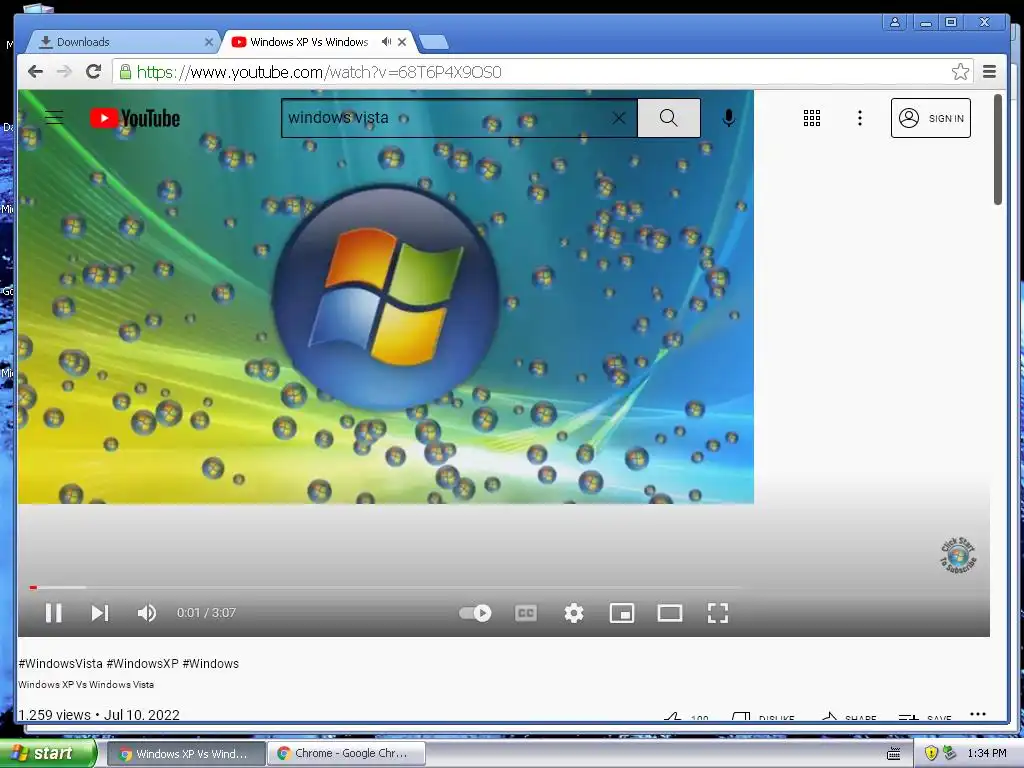Toggle the autoplay switch
The height and width of the screenshot is (768, 1024).
click(x=475, y=613)
